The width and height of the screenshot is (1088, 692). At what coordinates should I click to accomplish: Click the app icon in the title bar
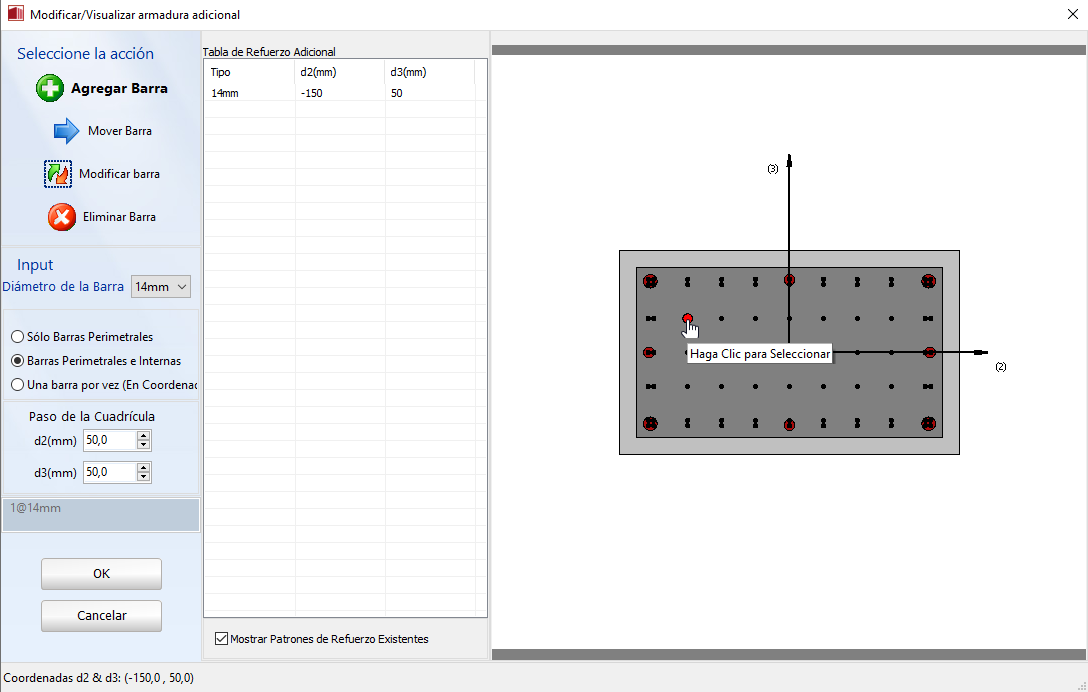(15, 15)
